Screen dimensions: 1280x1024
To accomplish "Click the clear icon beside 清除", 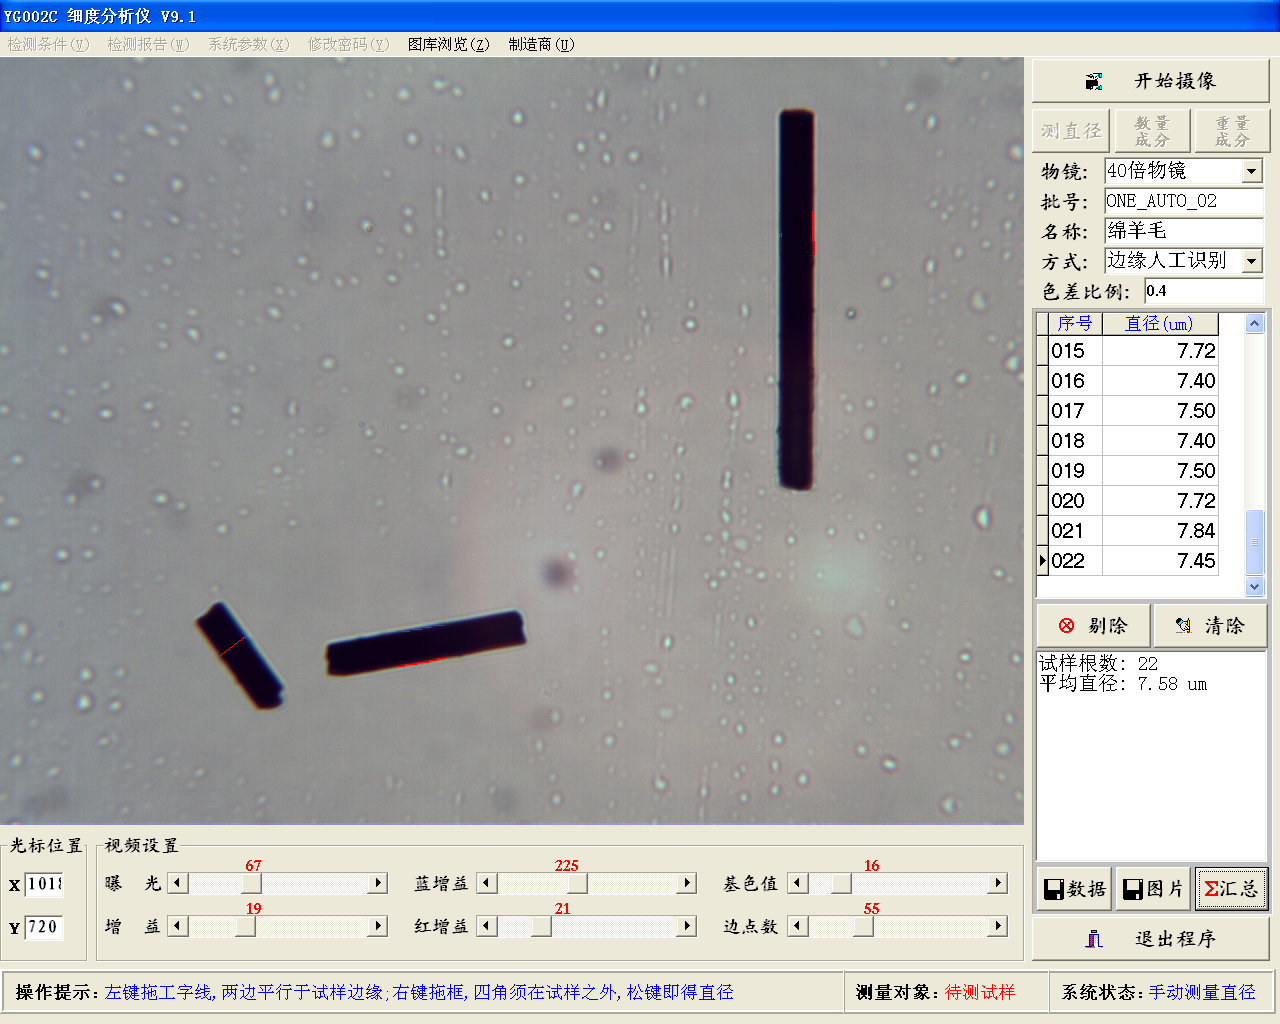I will tap(1183, 626).
